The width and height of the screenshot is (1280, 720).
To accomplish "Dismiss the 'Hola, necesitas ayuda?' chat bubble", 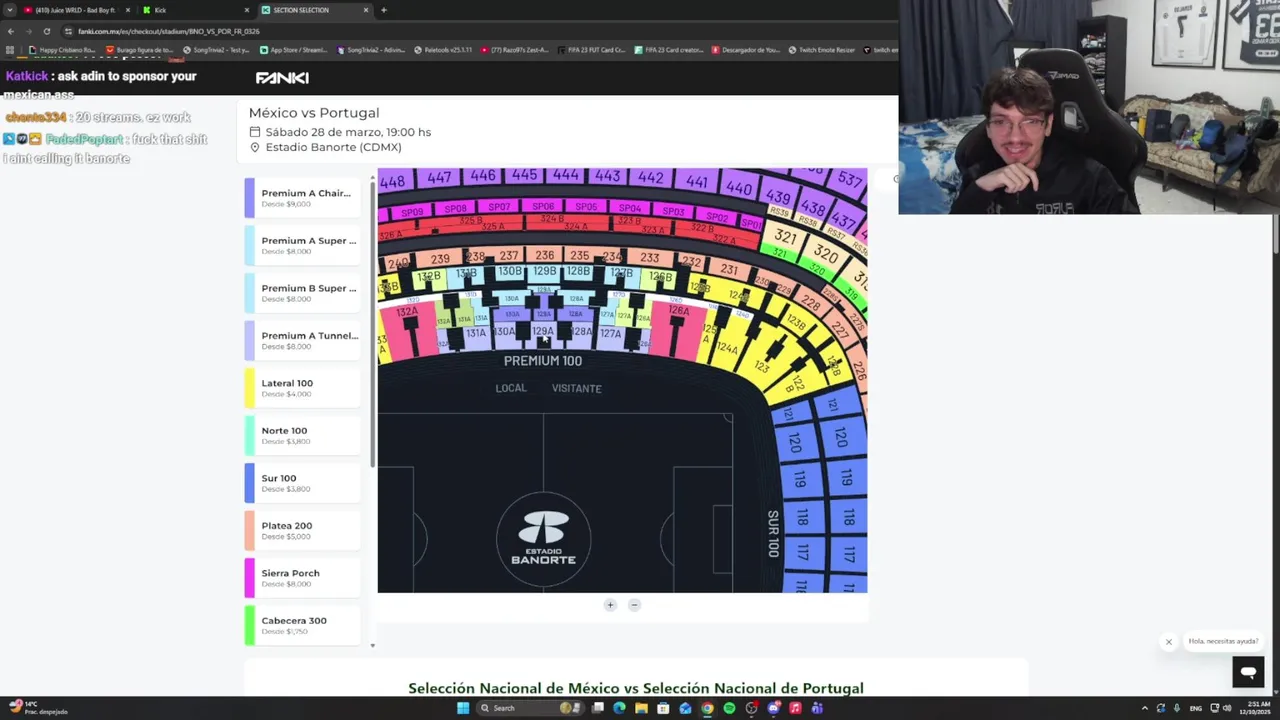I will coord(1168,642).
